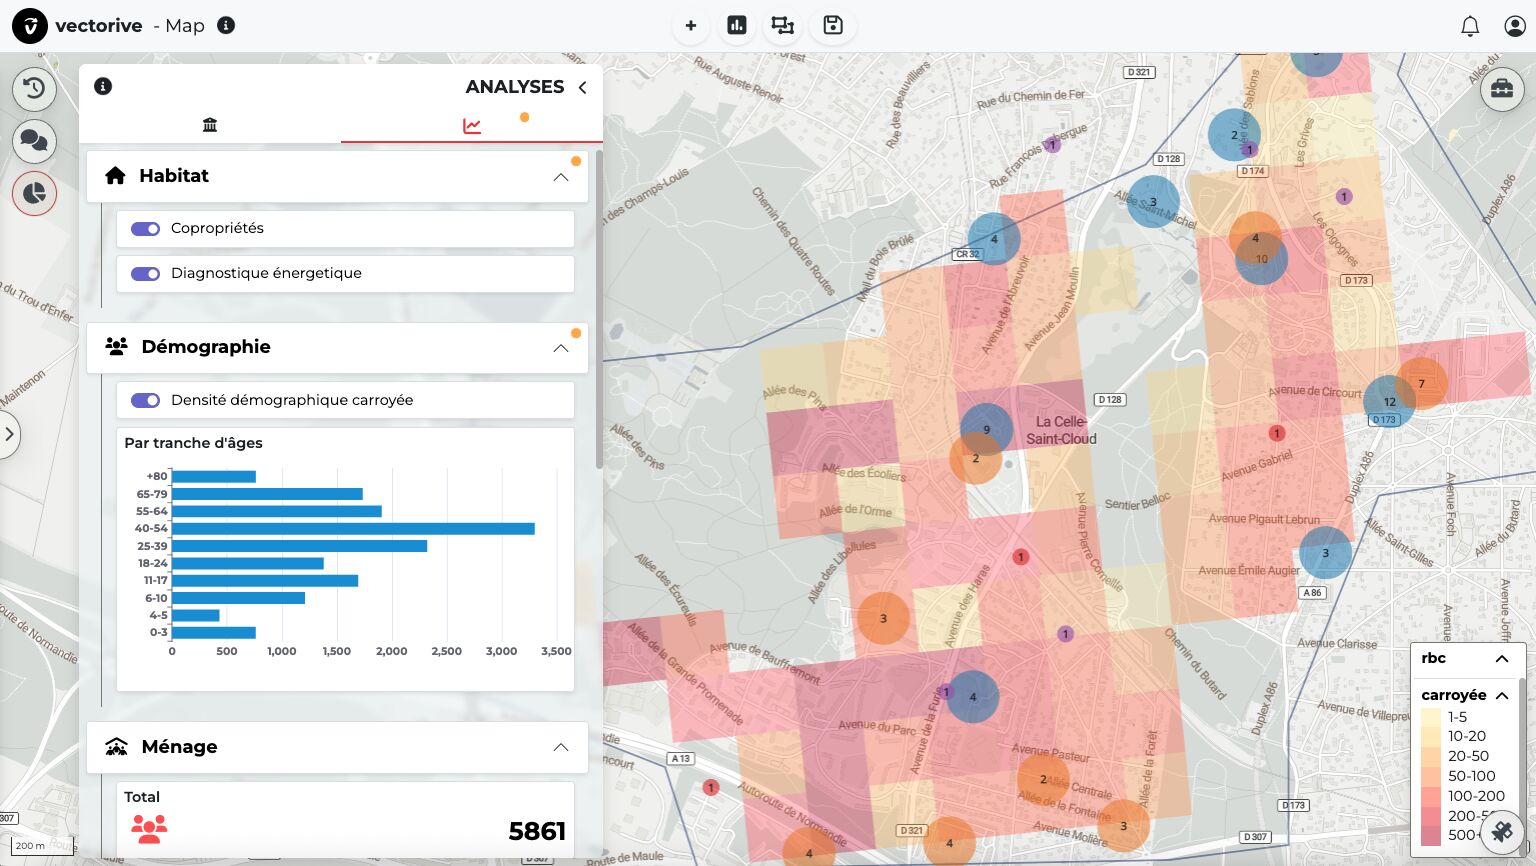The height and width of the screenshot is (866, 1536).
Task: Collapse the Démographie section
Action: (560, 348)
